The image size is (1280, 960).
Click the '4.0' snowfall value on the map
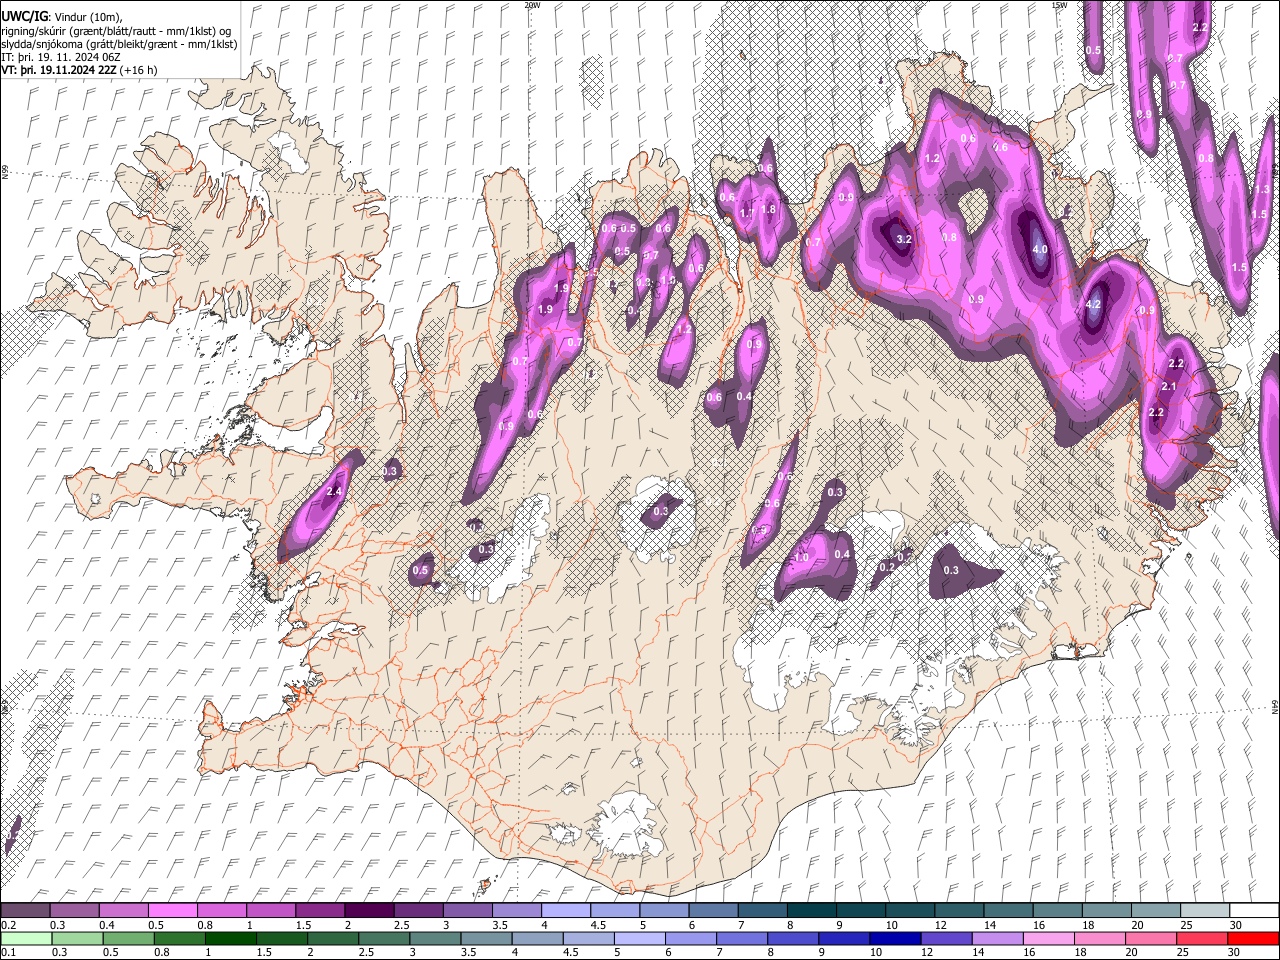tap(1040, 250)
